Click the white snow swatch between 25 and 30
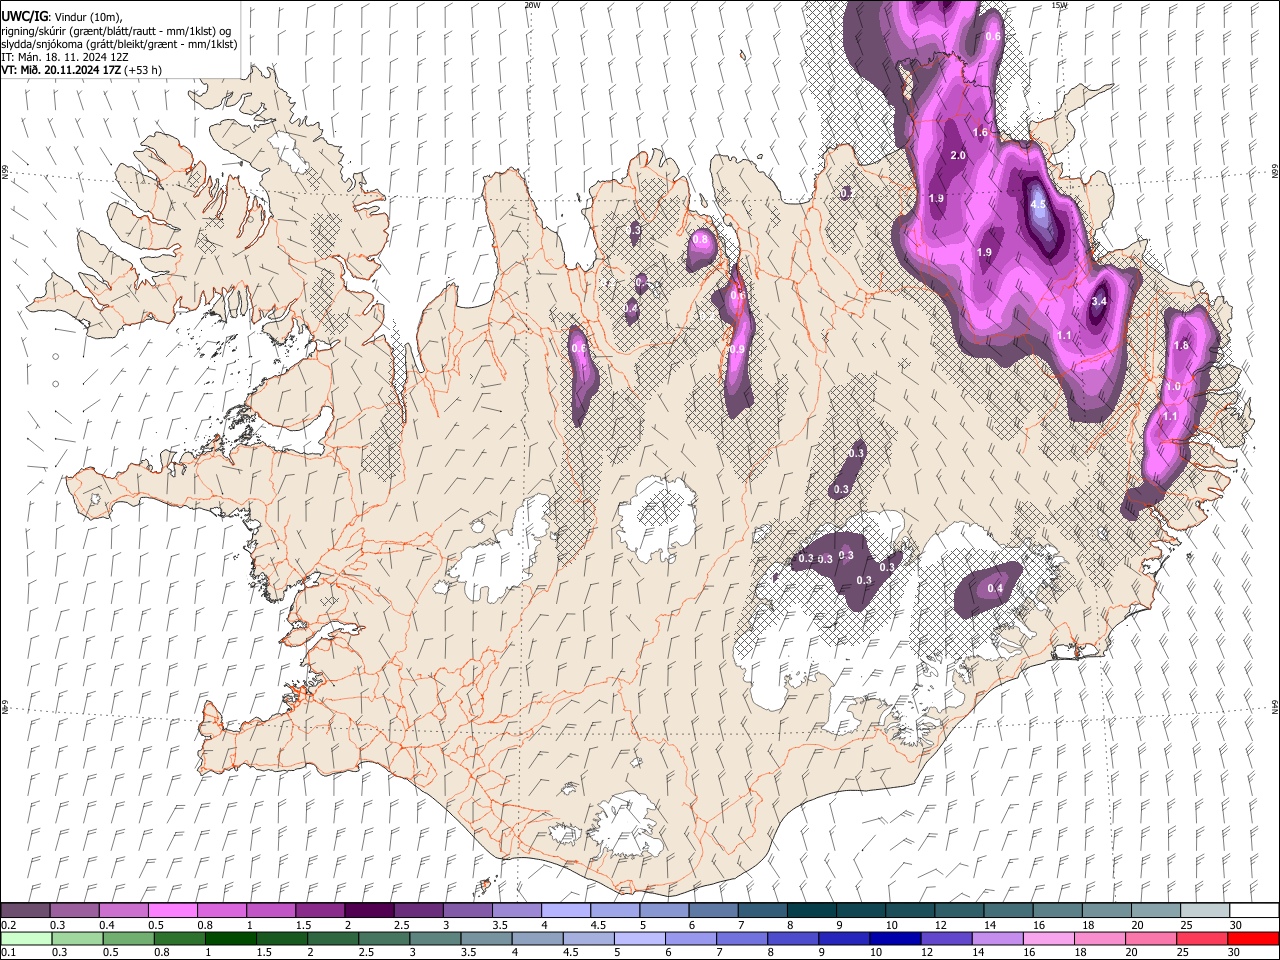Viewport: 1280px width, 960px height. [1205, 910]
